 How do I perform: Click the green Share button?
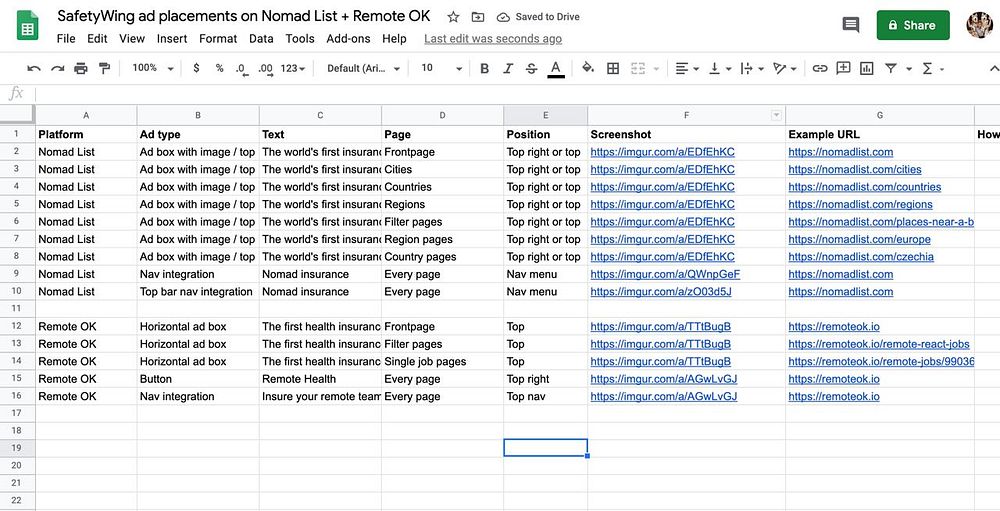tap(913, 25)
